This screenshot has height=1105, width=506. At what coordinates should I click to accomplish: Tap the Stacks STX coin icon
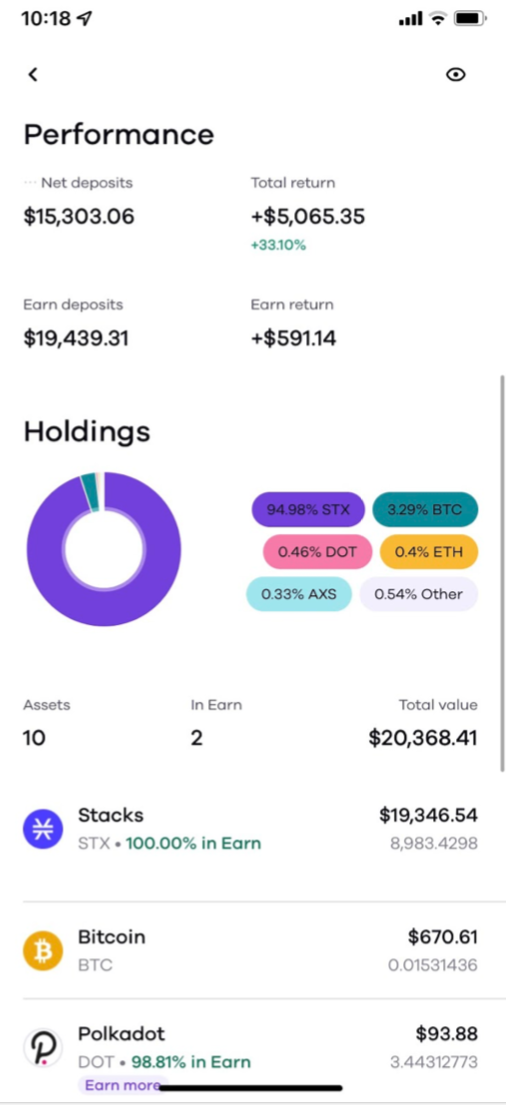pos(44,828)
